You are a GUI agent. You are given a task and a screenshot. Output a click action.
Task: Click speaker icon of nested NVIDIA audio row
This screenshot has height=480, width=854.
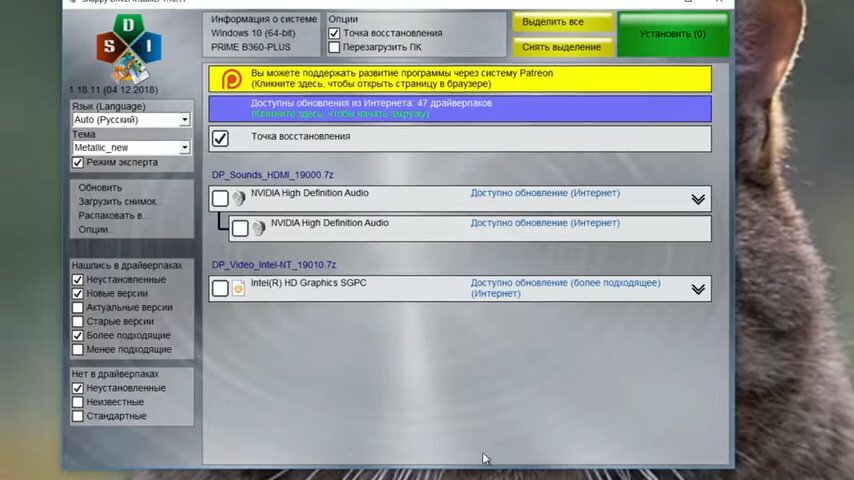[259, 228]
